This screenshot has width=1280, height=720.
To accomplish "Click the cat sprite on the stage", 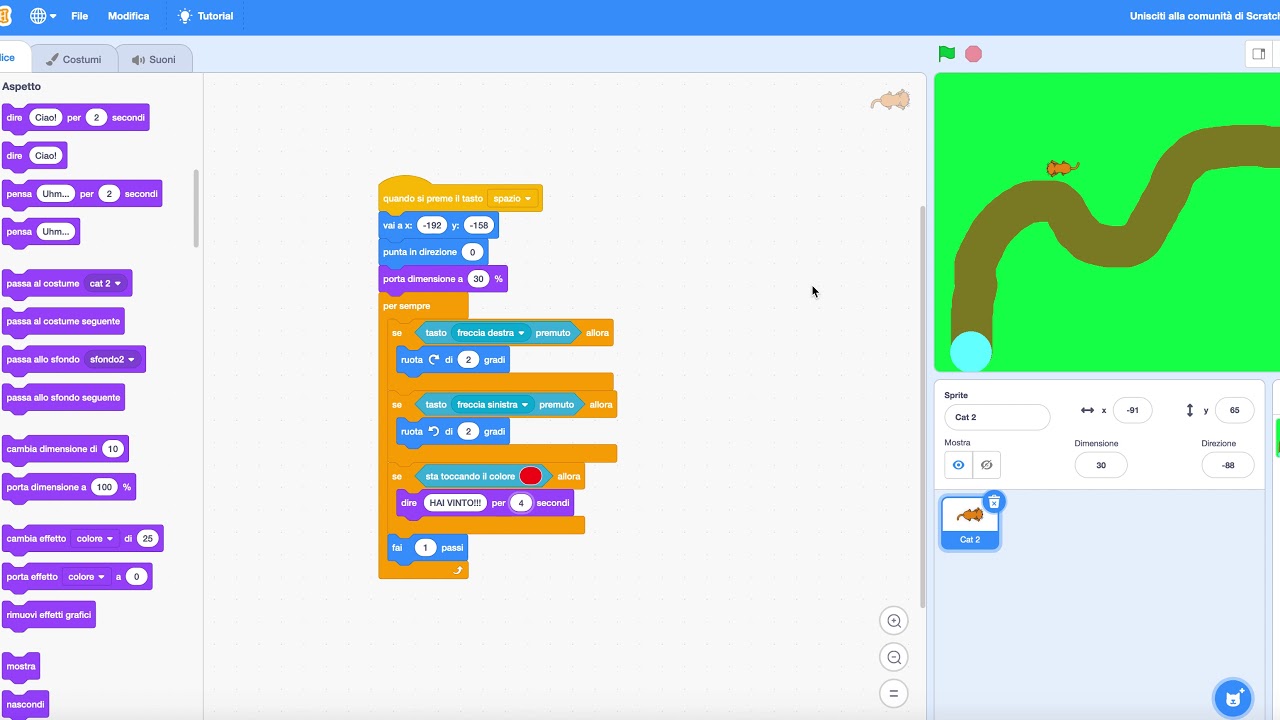I will click(x=1062, y=167).
